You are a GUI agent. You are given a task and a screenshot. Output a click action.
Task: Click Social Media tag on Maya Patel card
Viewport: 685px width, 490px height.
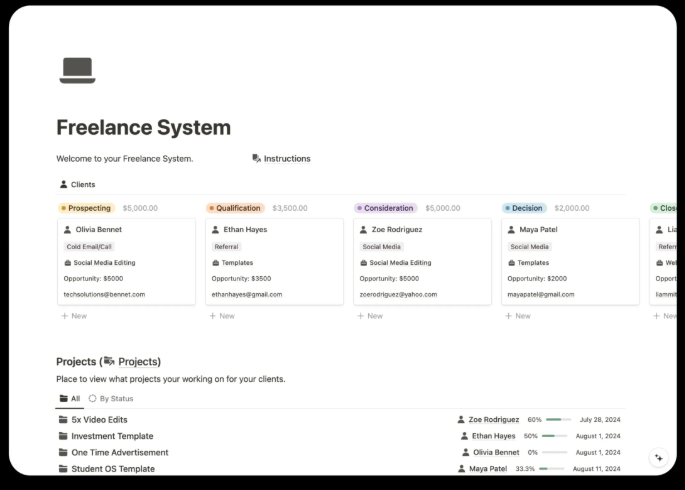coord(529,246)
